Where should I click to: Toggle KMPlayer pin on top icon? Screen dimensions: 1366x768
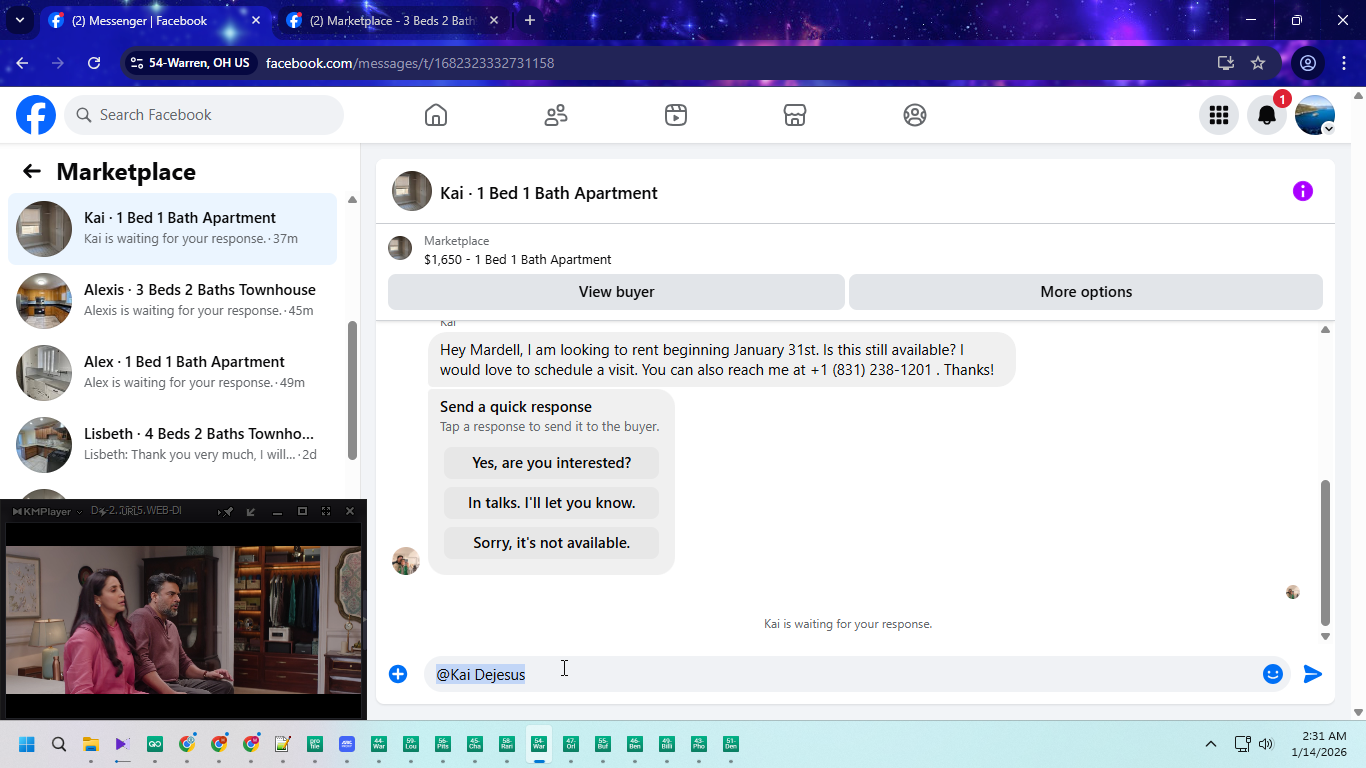[x=227, y=512]
